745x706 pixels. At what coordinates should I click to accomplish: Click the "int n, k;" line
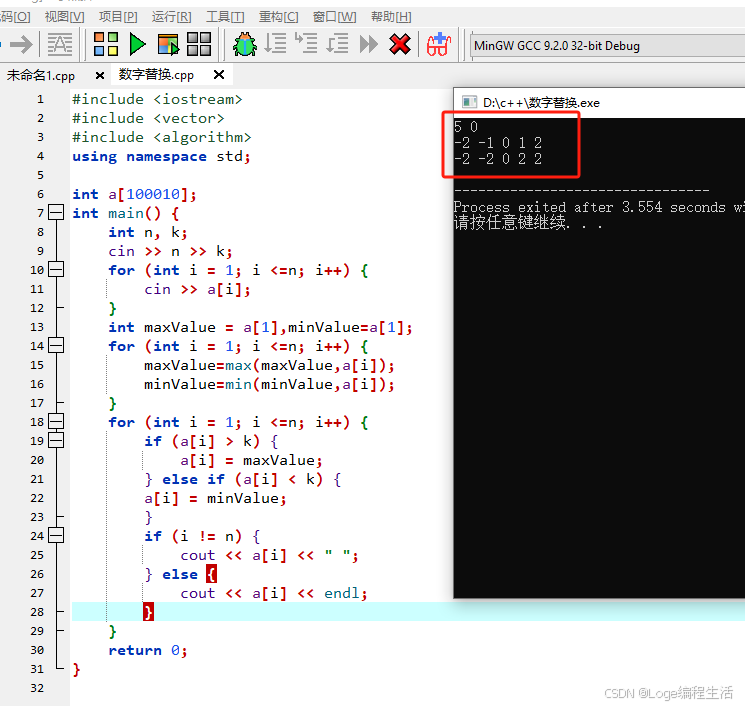(x=148, y=232)
